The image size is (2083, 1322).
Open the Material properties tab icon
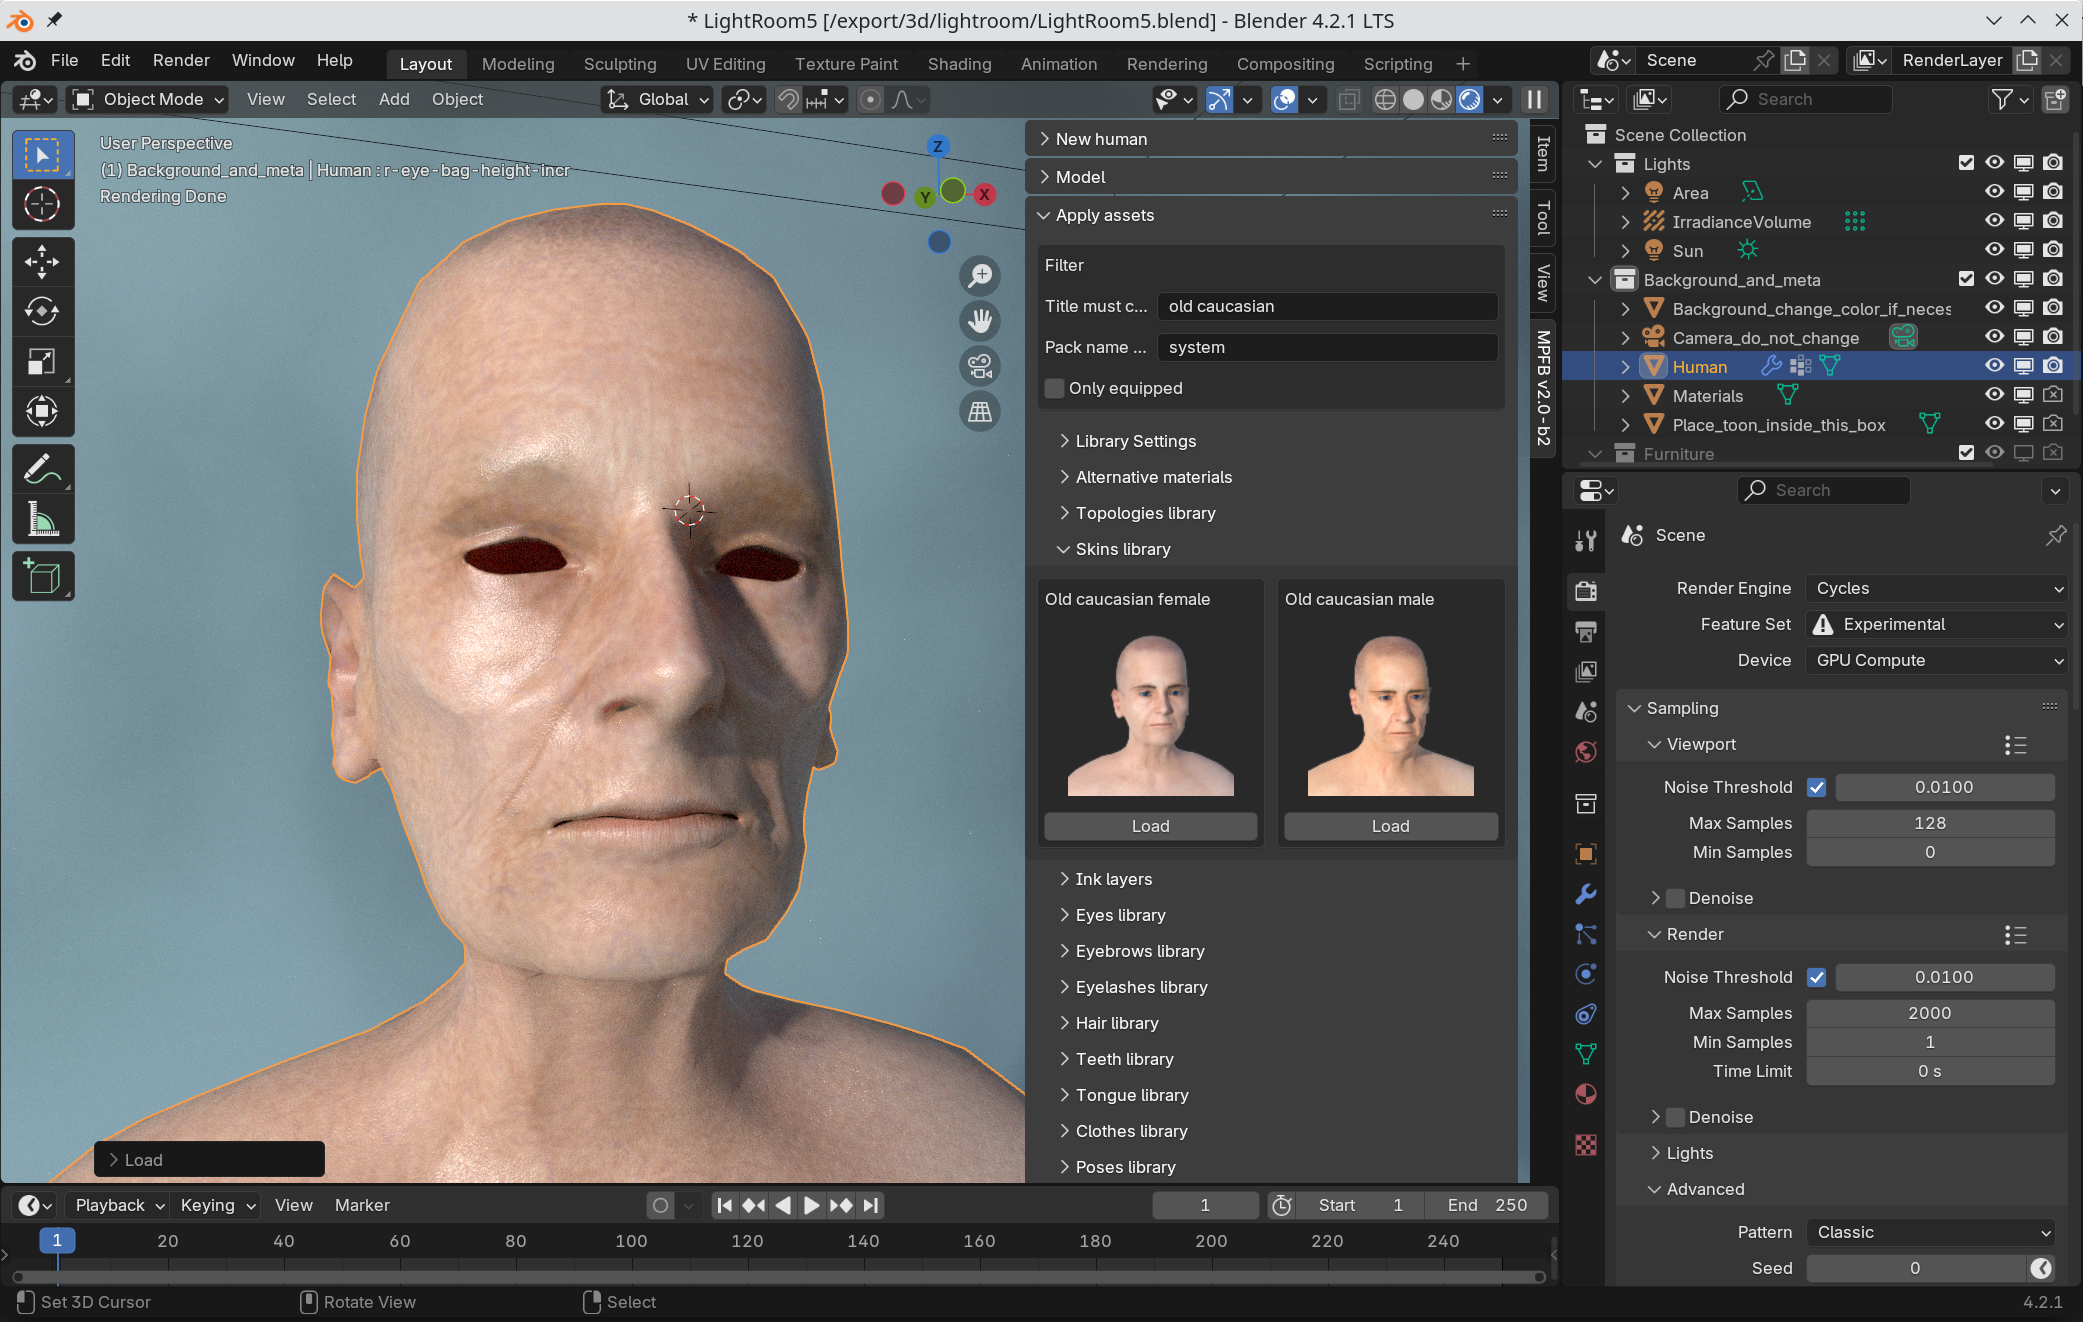(x=1586, y=1094)
